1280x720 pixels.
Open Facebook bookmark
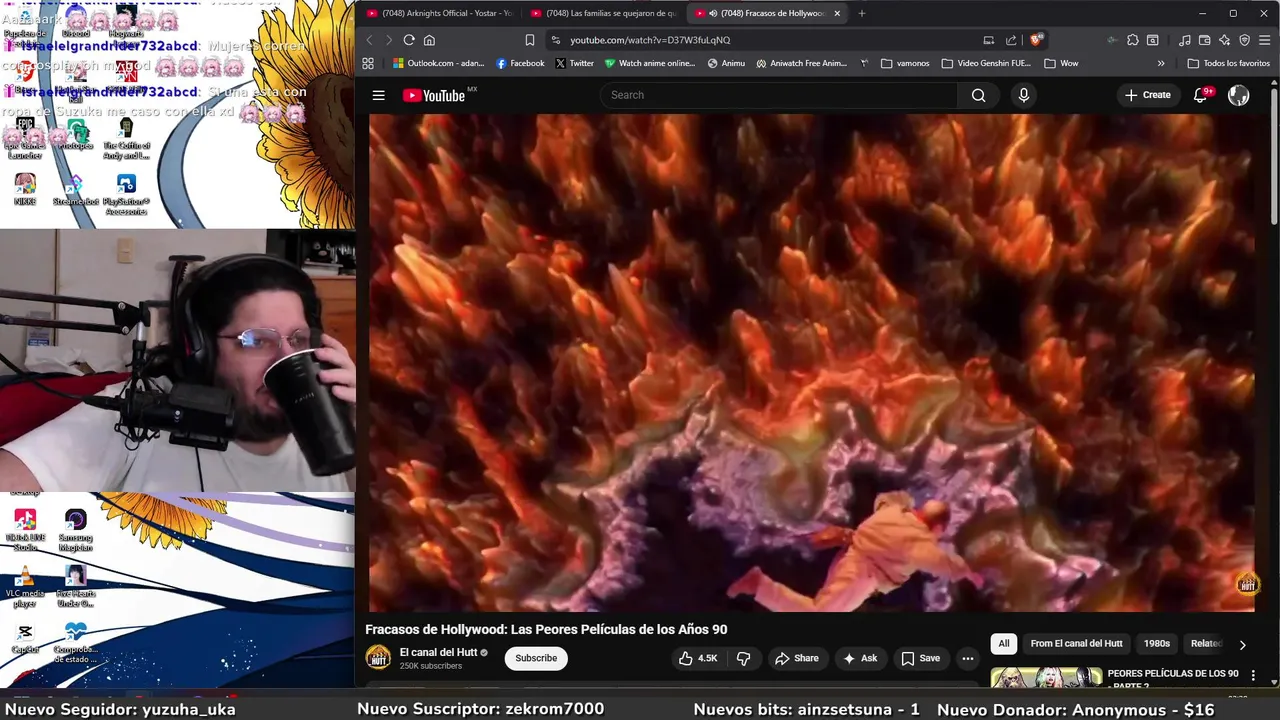point(520,63)
